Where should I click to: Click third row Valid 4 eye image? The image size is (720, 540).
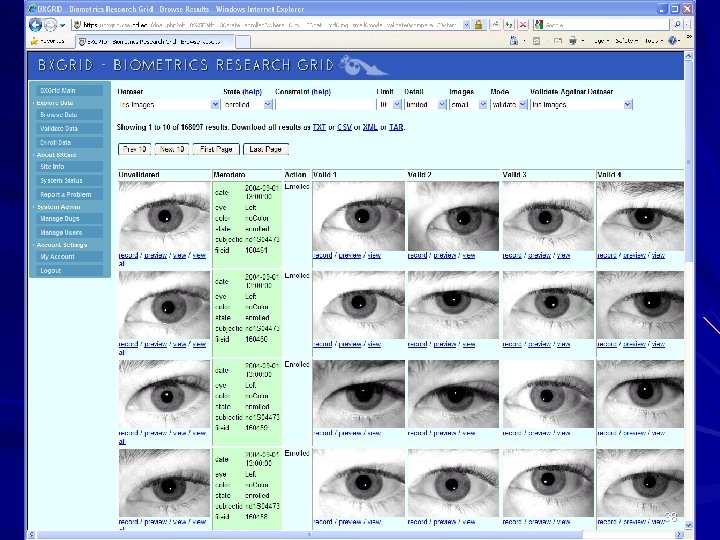[641, 394]
